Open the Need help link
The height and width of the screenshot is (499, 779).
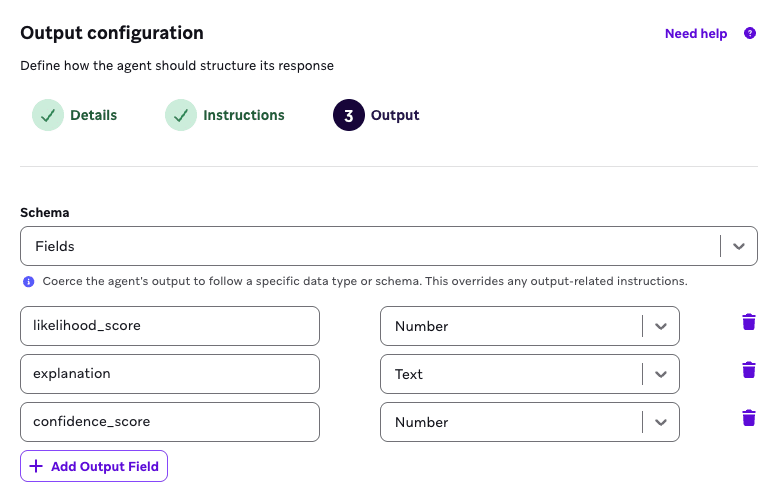695,34
